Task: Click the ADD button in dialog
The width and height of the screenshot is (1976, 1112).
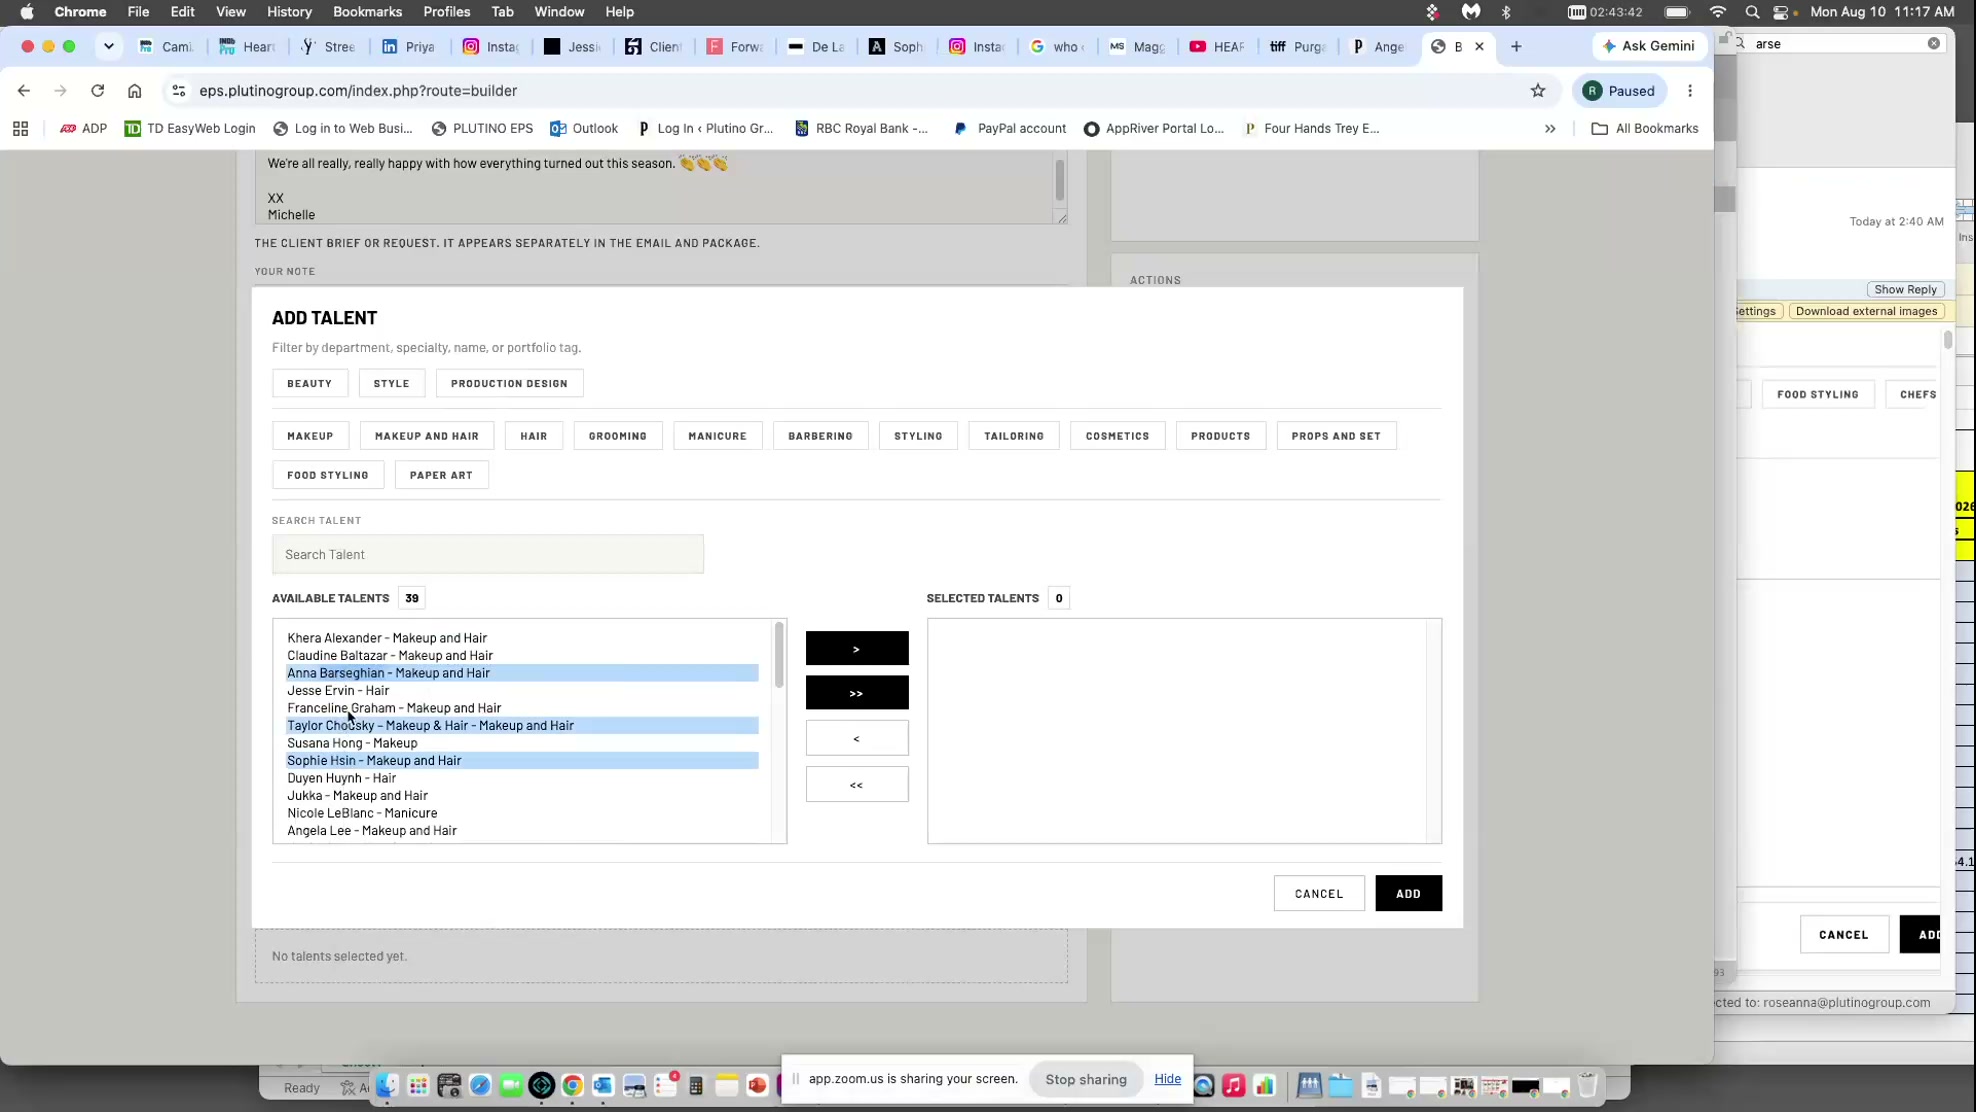Action: (x=1408, y=893)
